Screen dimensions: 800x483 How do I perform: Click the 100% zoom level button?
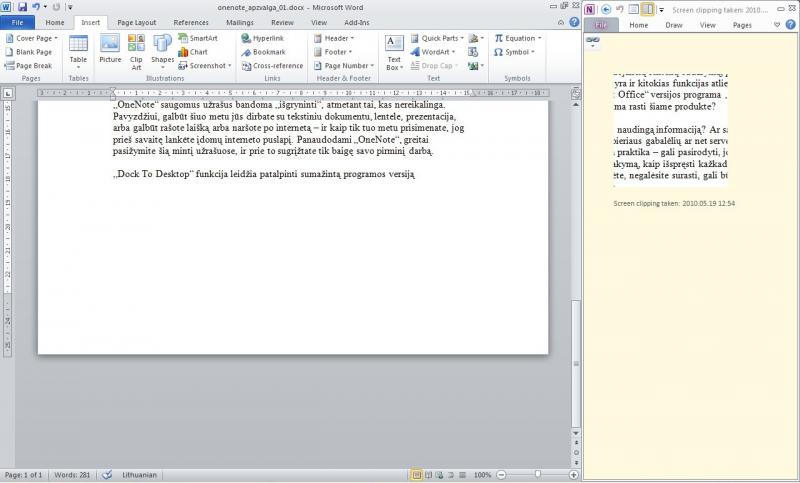(482, 475)
